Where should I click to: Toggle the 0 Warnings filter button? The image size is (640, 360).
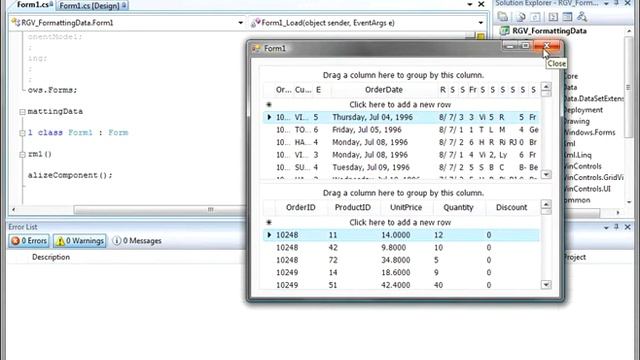coord(80,241)
